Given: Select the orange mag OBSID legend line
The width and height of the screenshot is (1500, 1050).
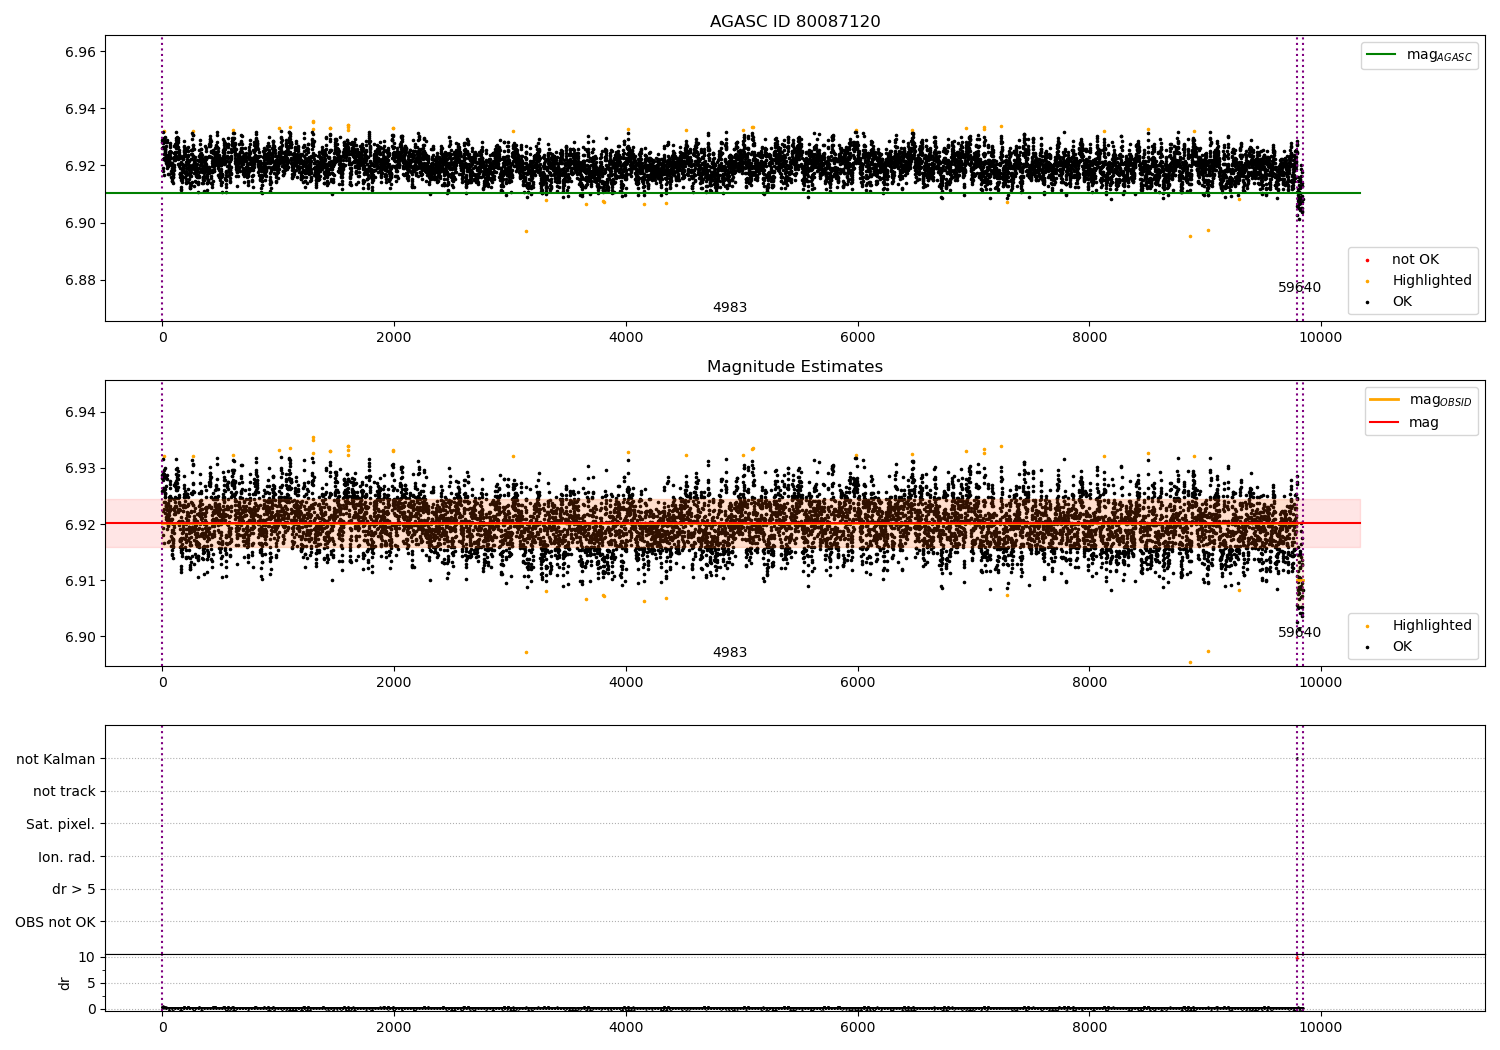Looking at the screenshot, I should point(1385,400).
